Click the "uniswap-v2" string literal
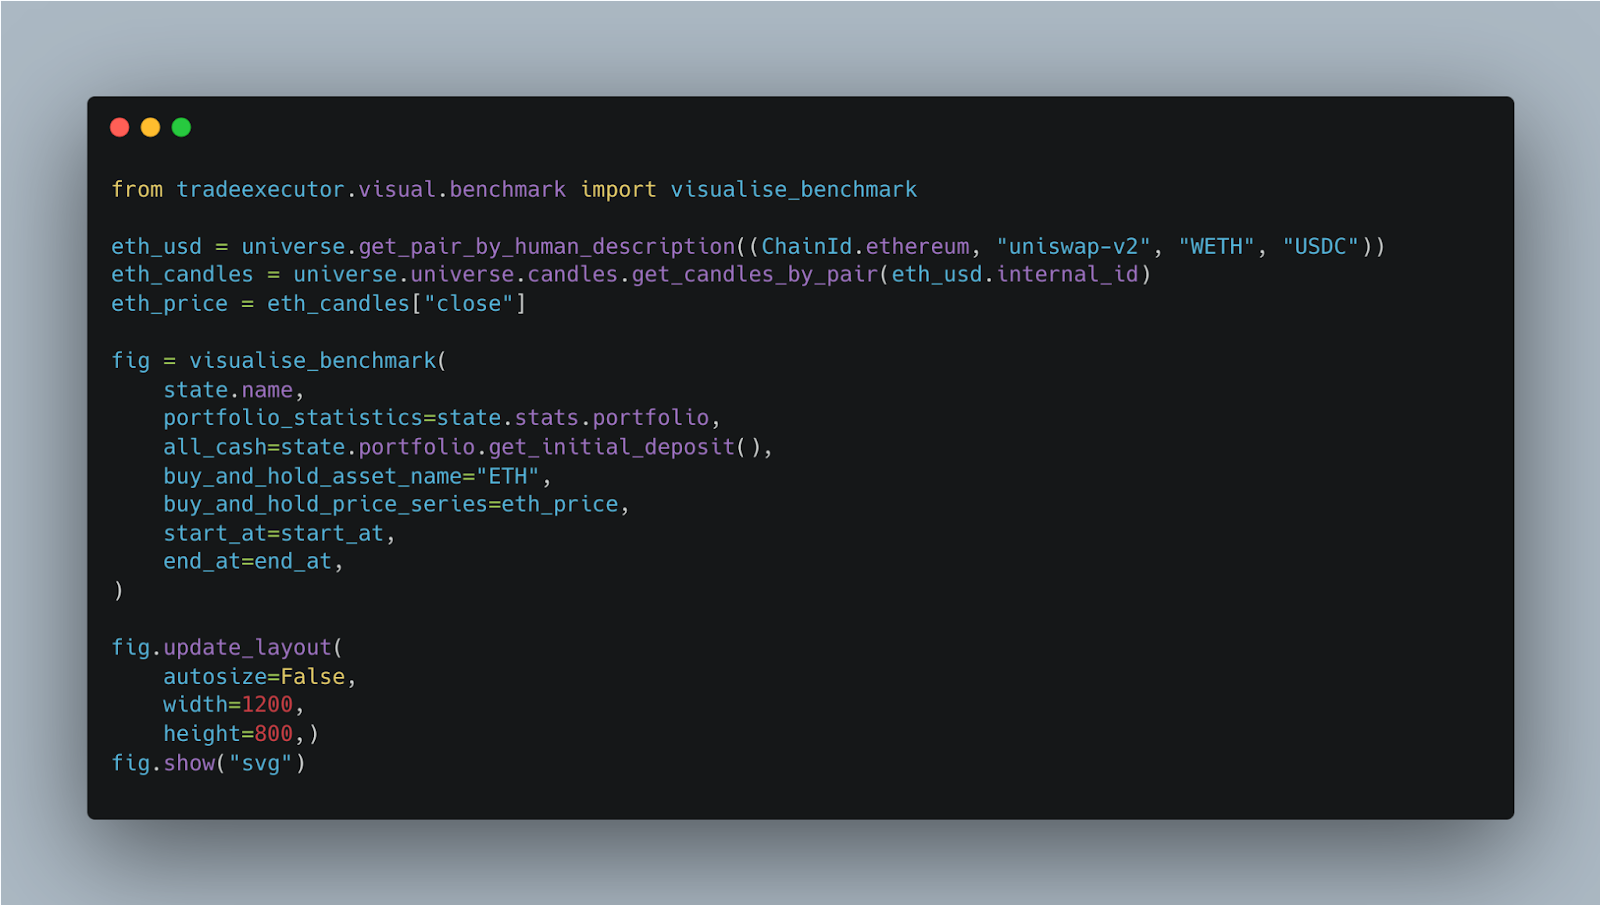This screenshot has width=1600, height=905. (x=1074, y=246)
